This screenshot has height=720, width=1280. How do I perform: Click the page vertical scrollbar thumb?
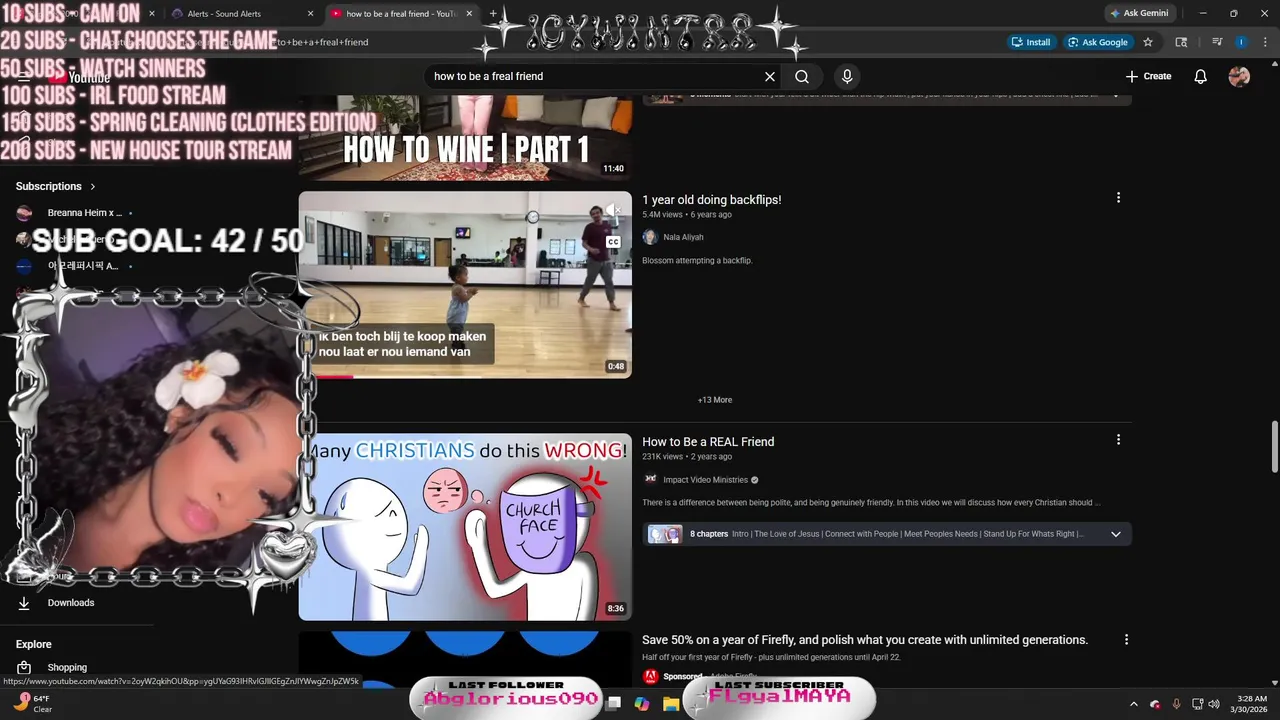(x=1274, y=446)
